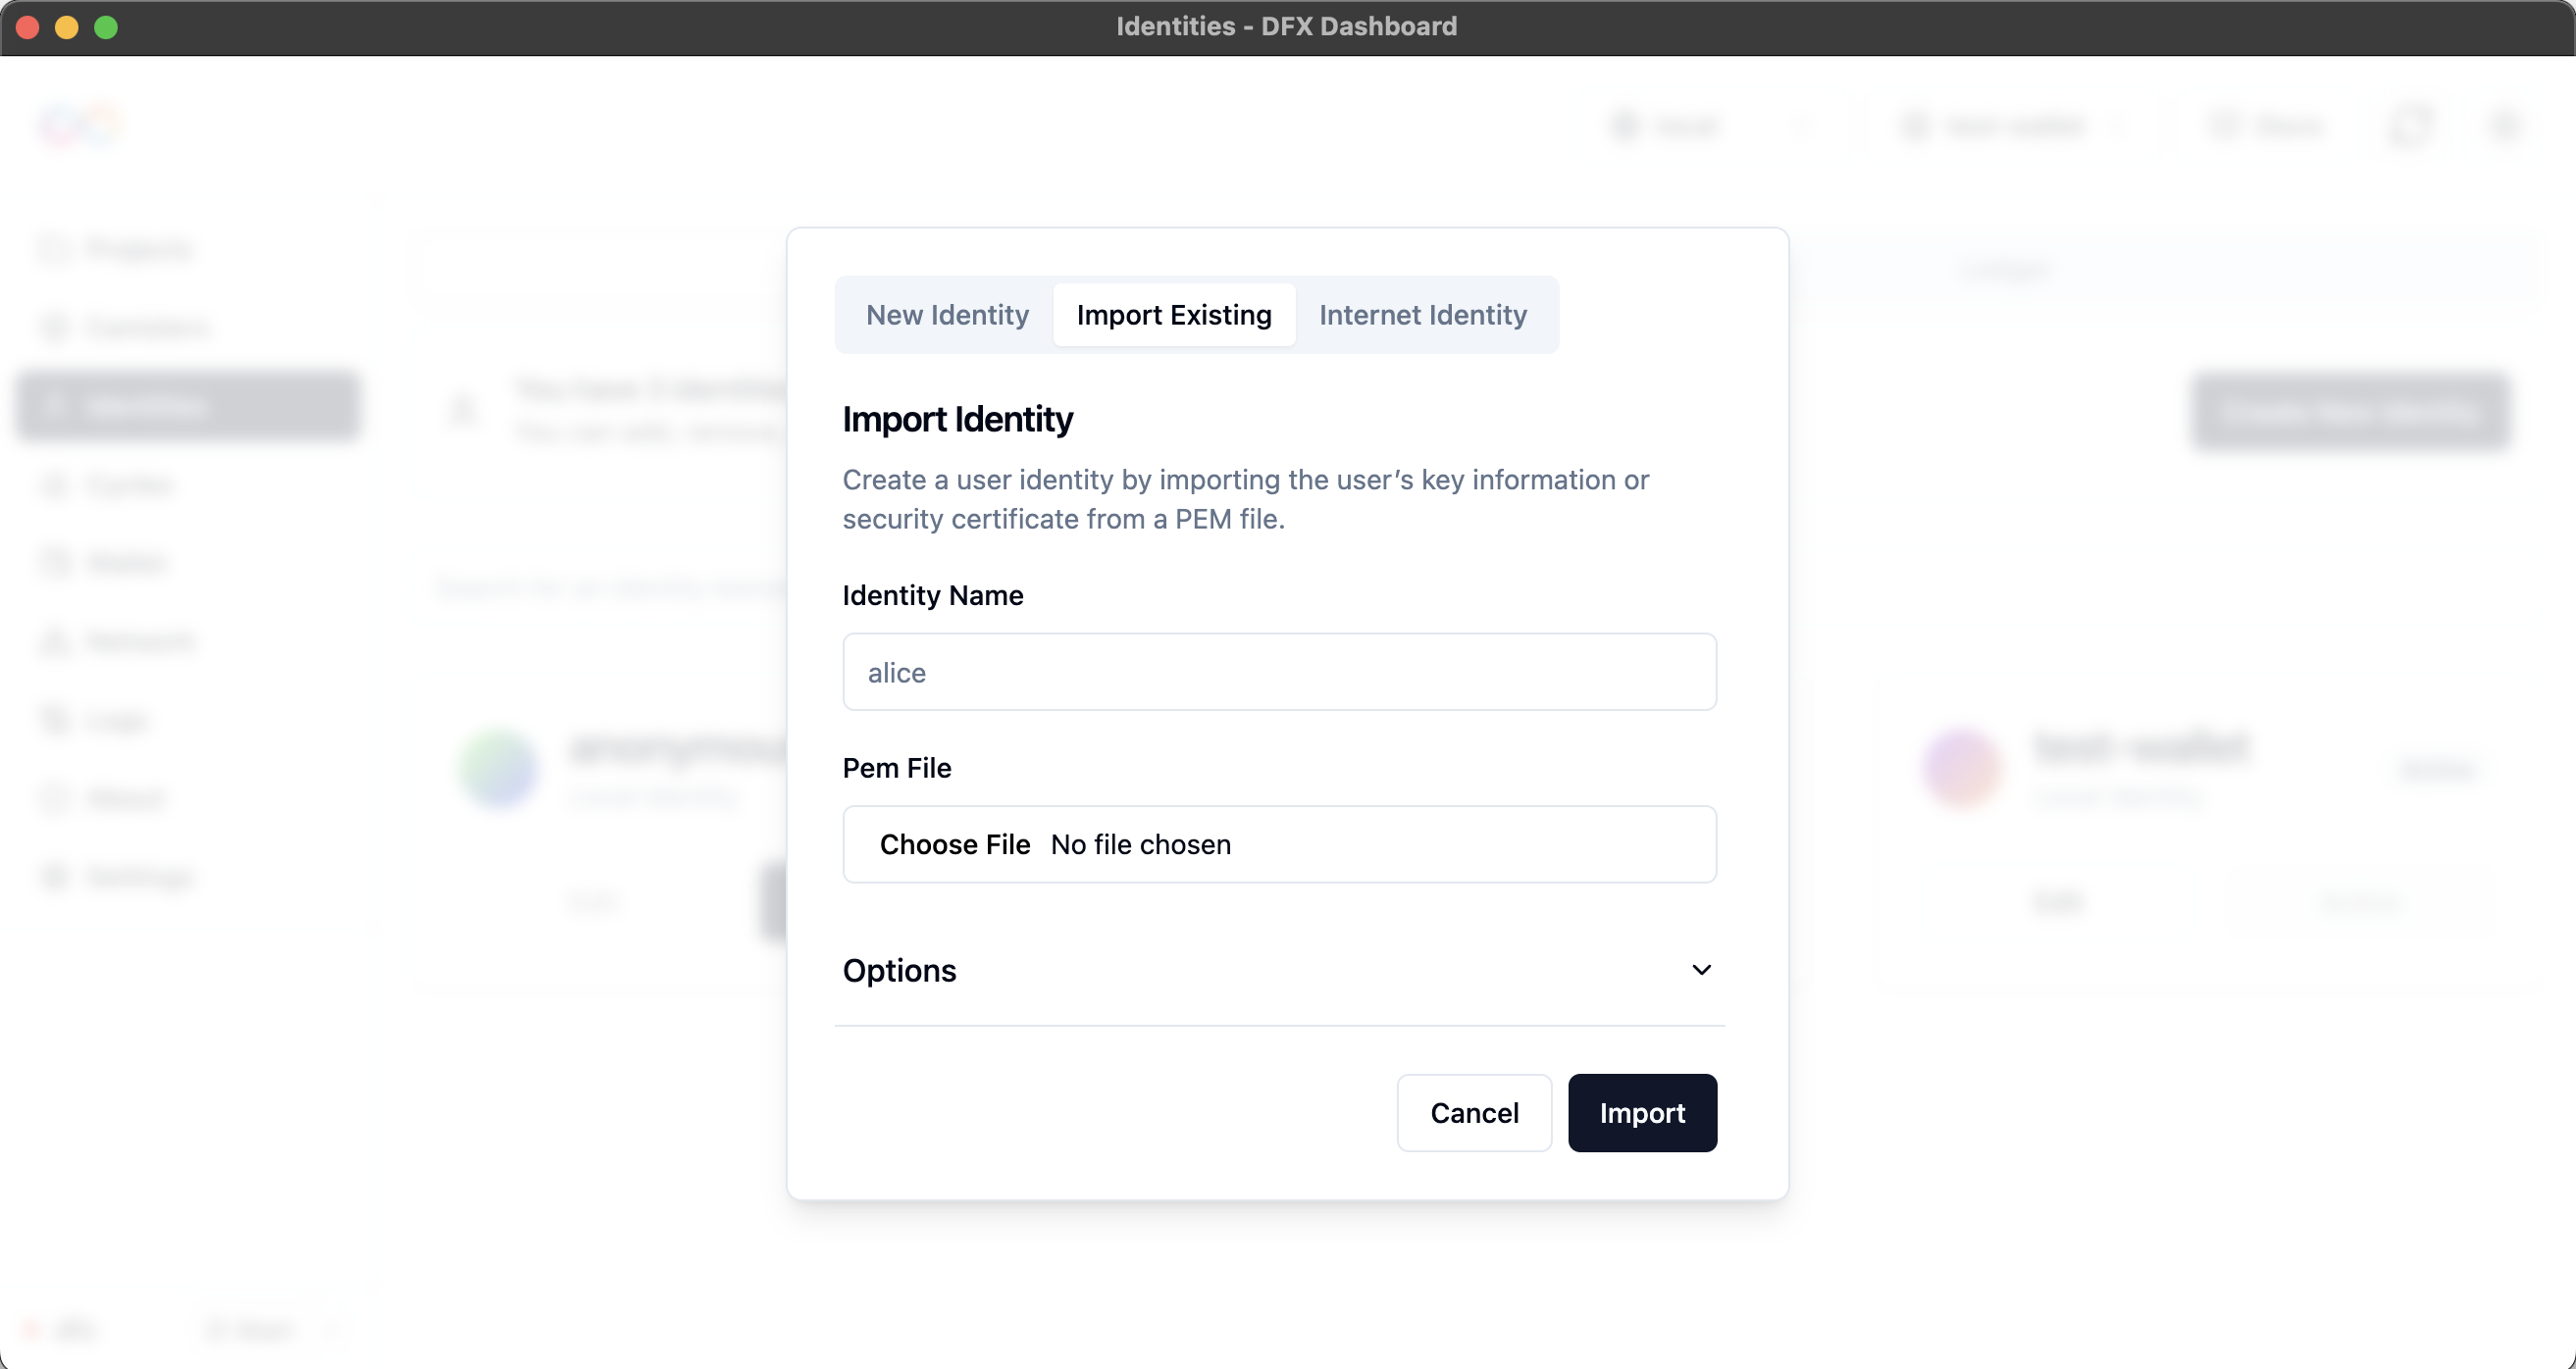Select the Import Existing tab

click(1173, 315)
